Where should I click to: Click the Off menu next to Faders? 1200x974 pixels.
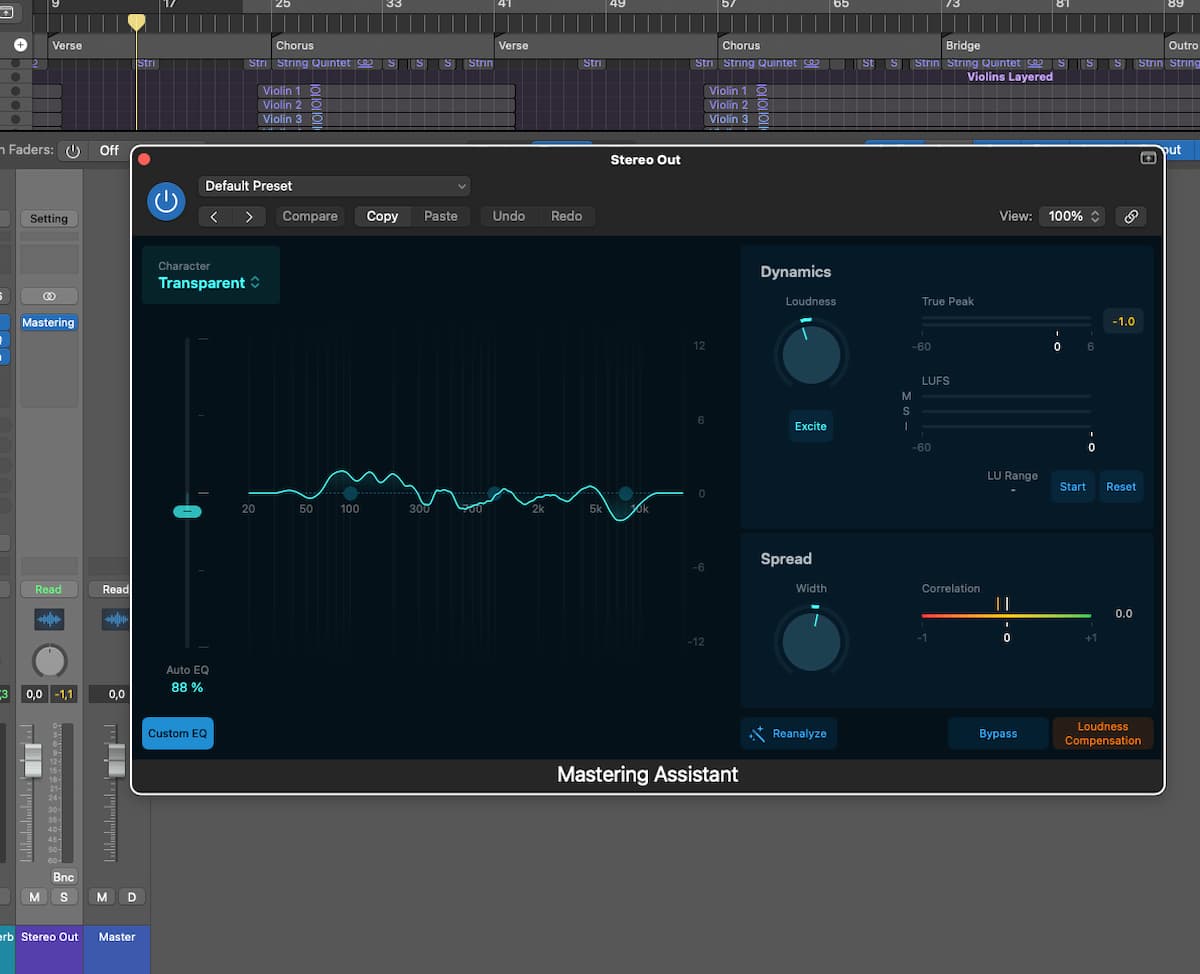coord(109,151)
